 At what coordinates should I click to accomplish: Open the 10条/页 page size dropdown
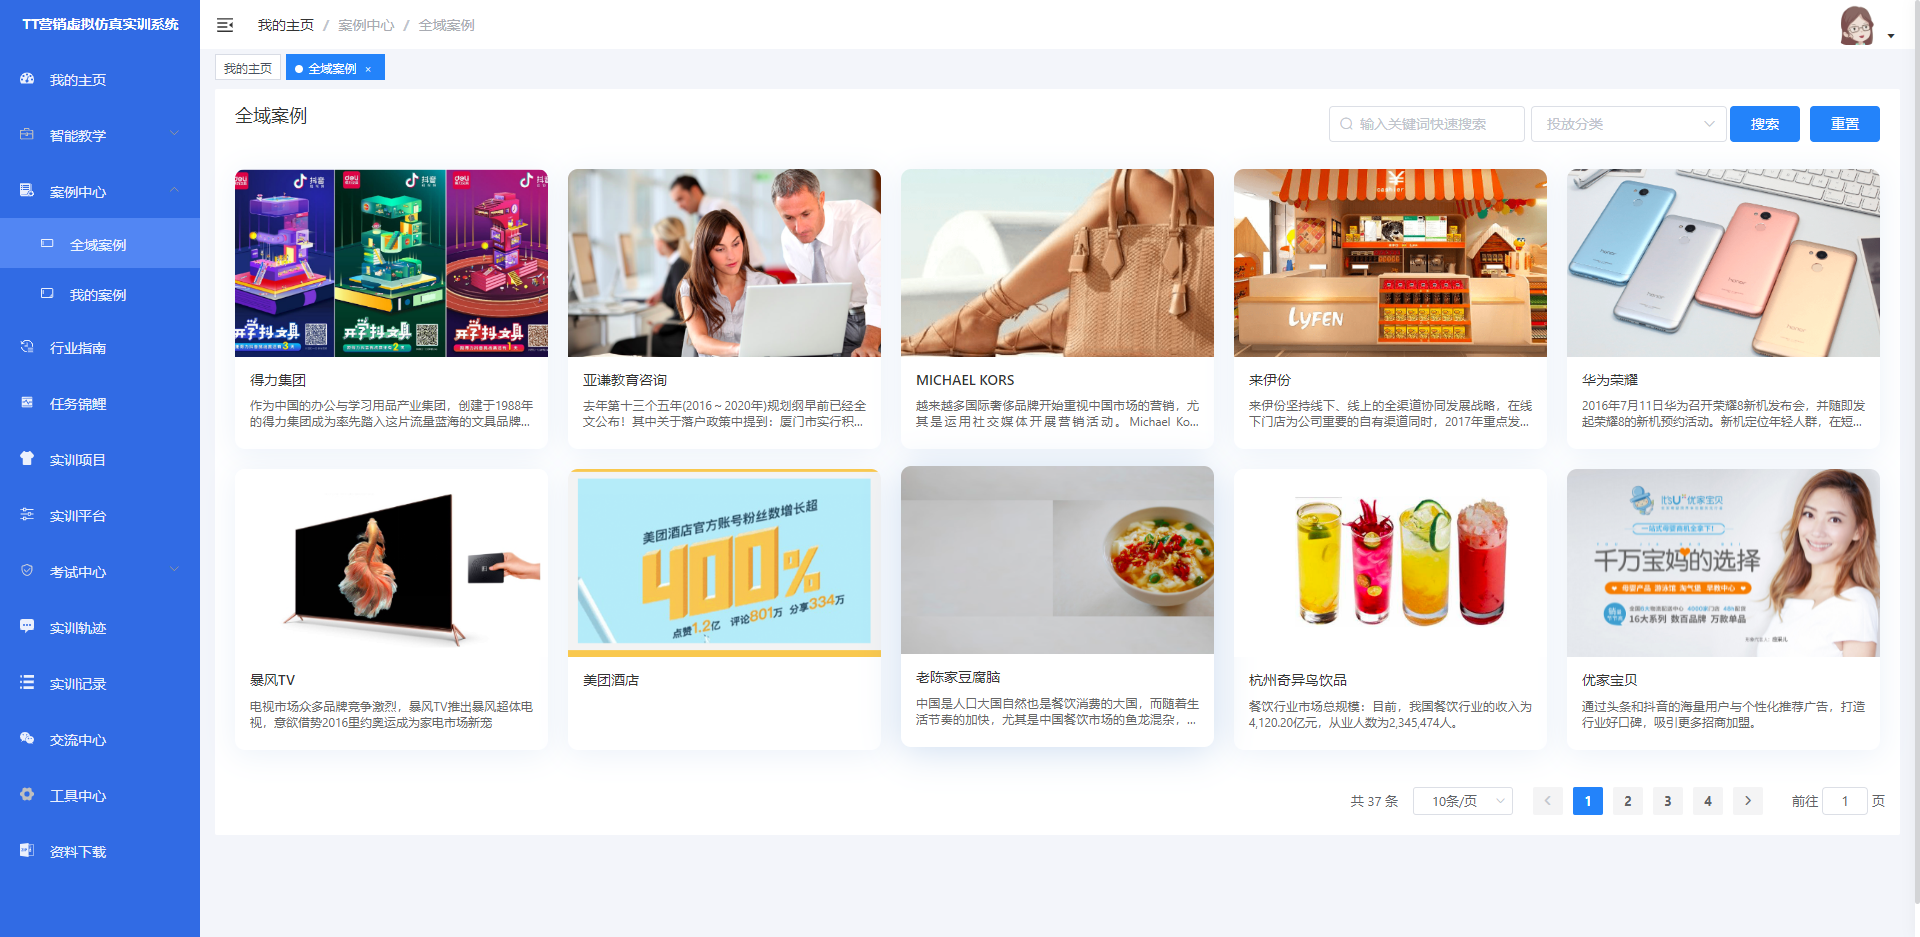tap(1462, 801)
